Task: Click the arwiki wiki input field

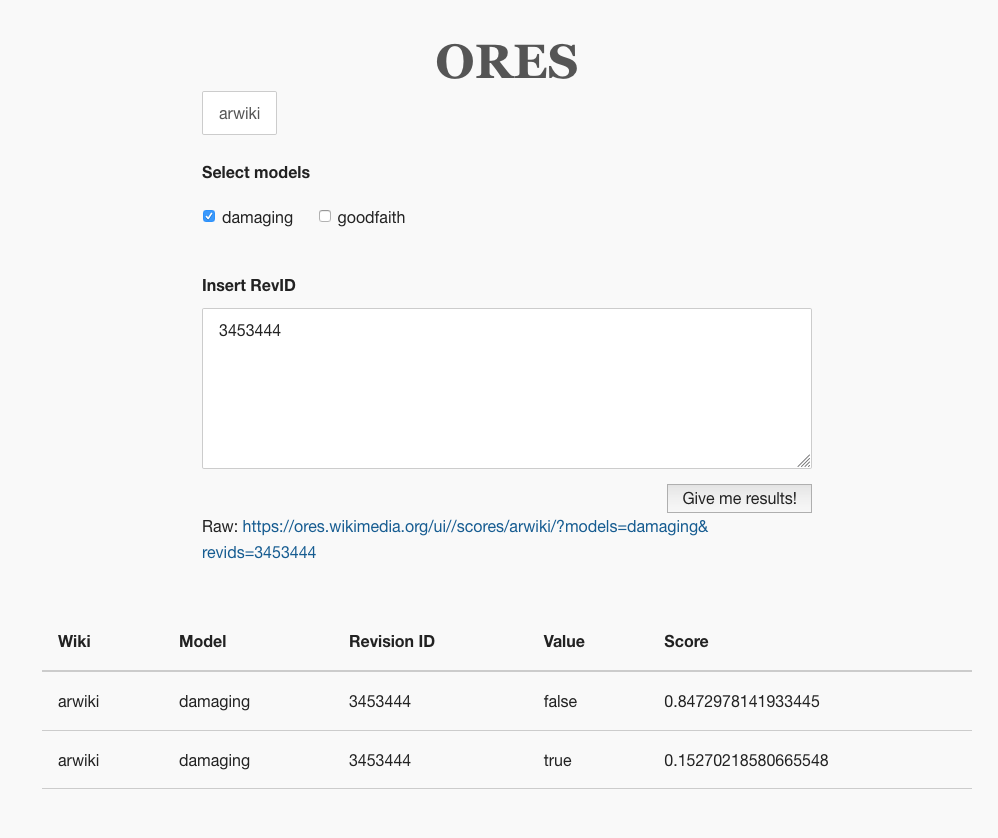Action: coord(239,113)
